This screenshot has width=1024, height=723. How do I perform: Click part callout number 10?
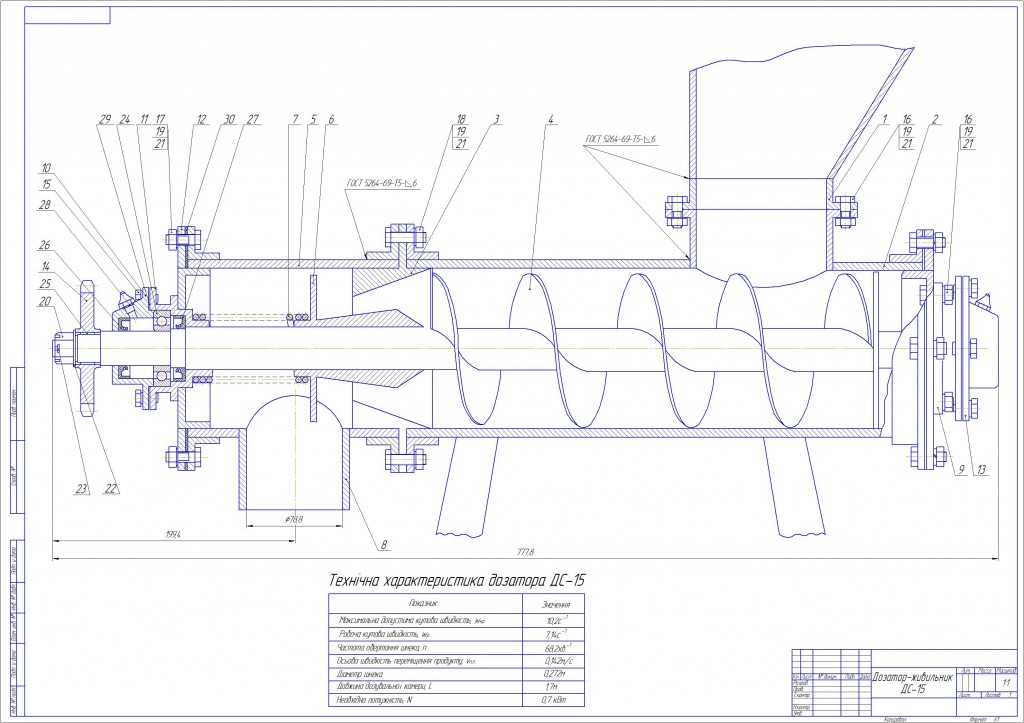pyautogui.click(x=46, y=169)
